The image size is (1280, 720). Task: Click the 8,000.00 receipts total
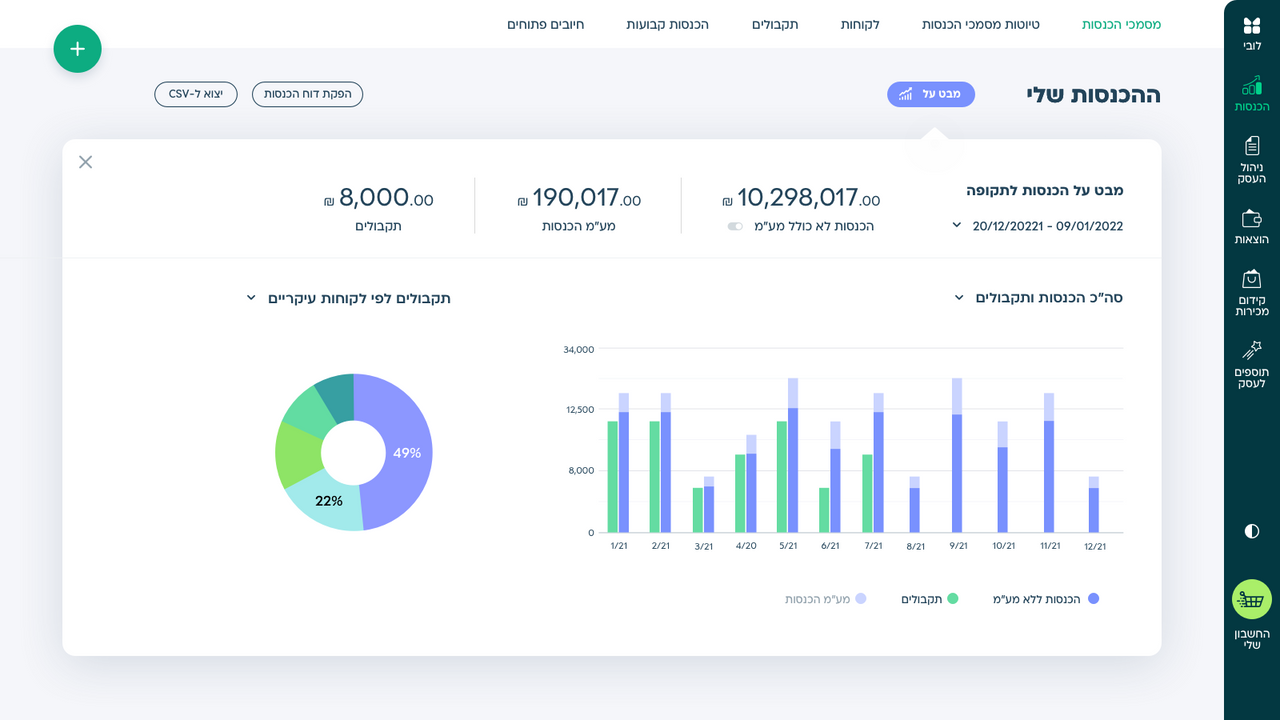tap(379, 198)
